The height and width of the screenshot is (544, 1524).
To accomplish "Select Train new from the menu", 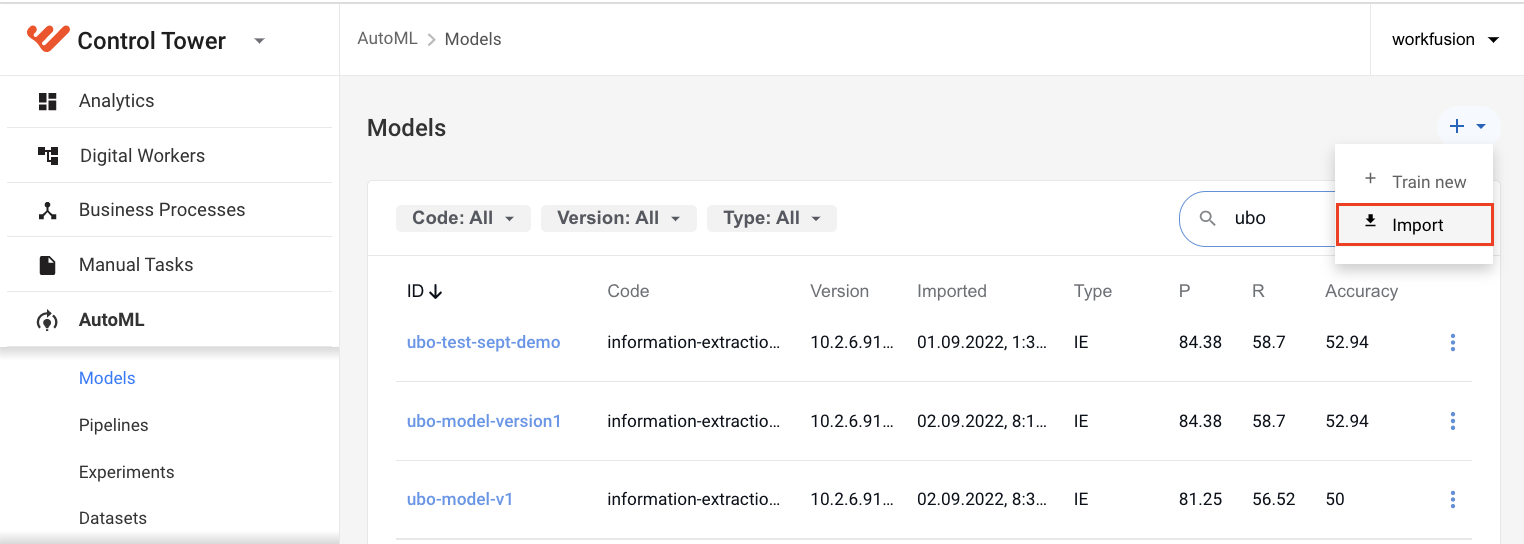I will tap(1414, 181).
